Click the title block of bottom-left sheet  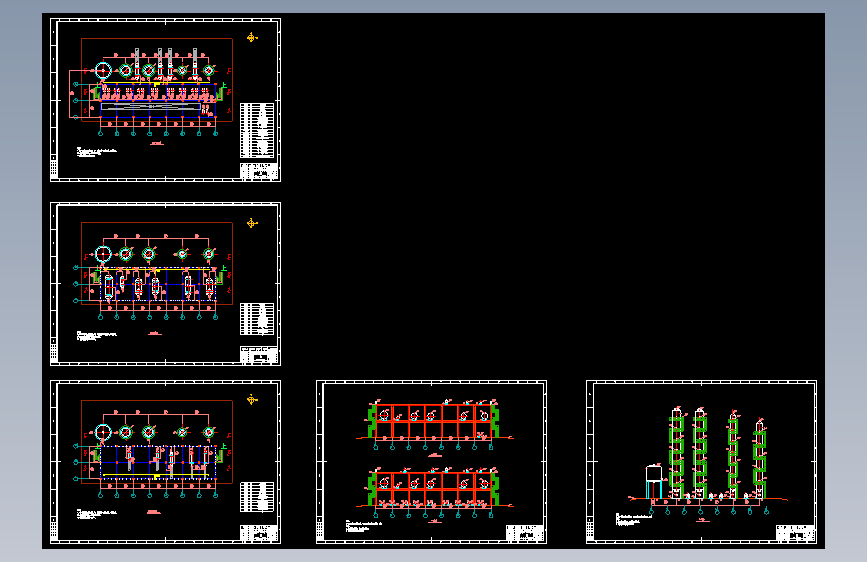(259, 533)
